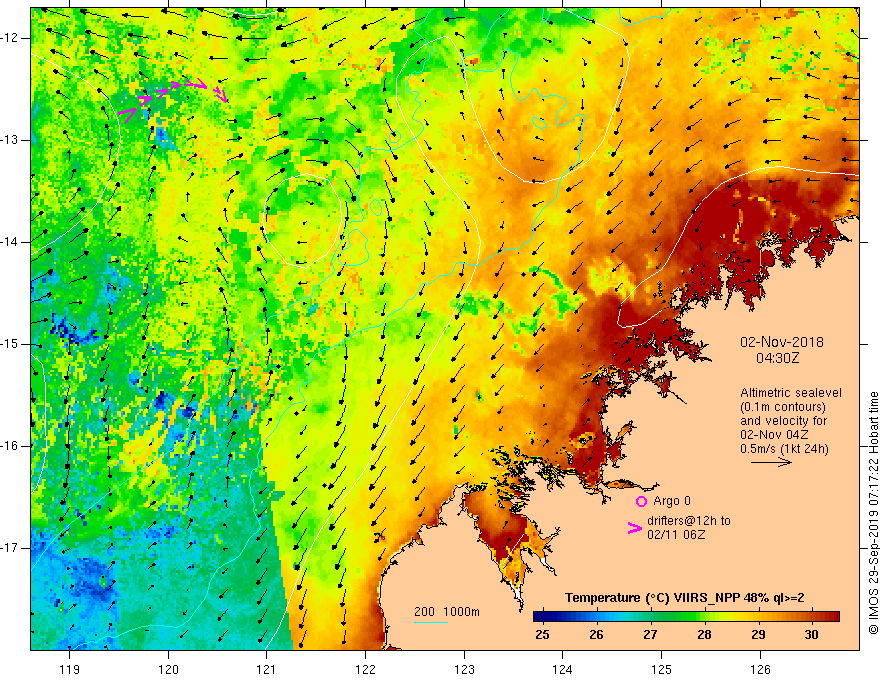Click the longitude label 119

pyautogui.click(x=70, y=669)
